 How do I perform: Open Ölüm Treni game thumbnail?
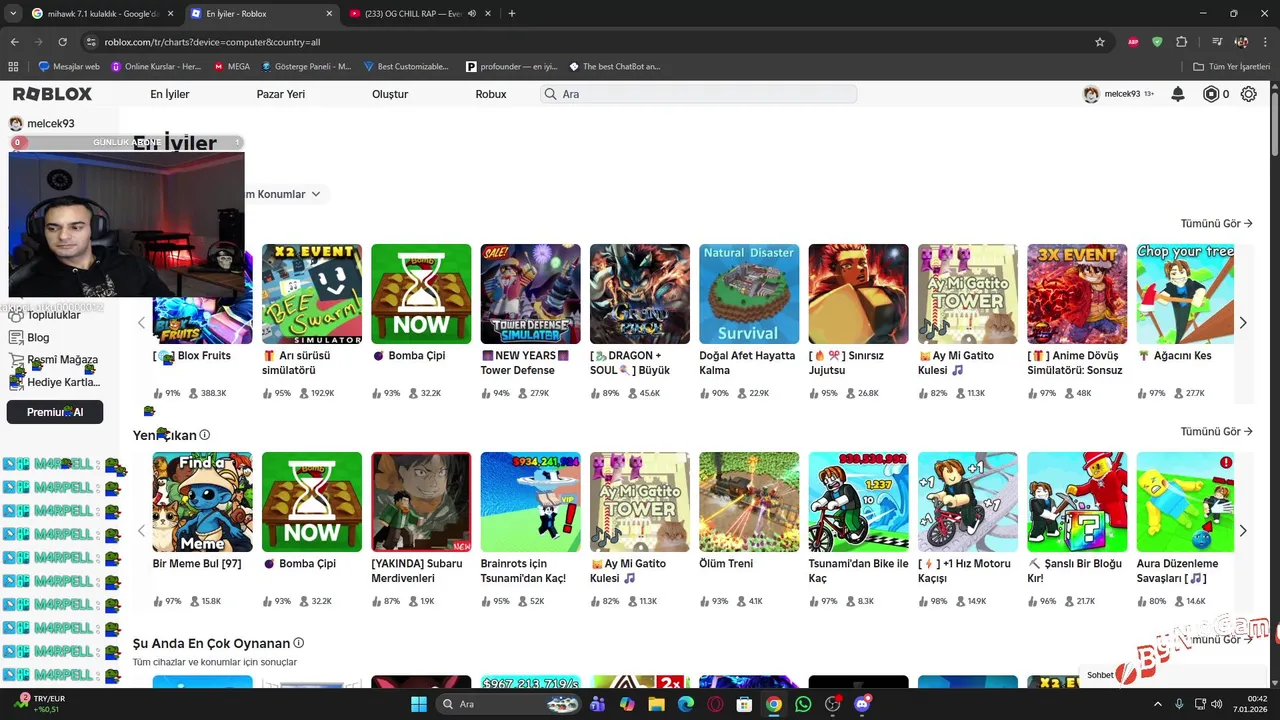pos(749,502)
